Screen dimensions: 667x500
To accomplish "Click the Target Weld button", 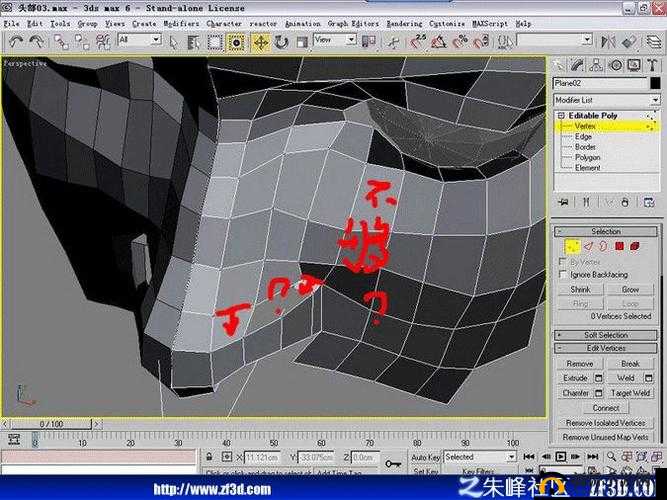I will point(630,393).
